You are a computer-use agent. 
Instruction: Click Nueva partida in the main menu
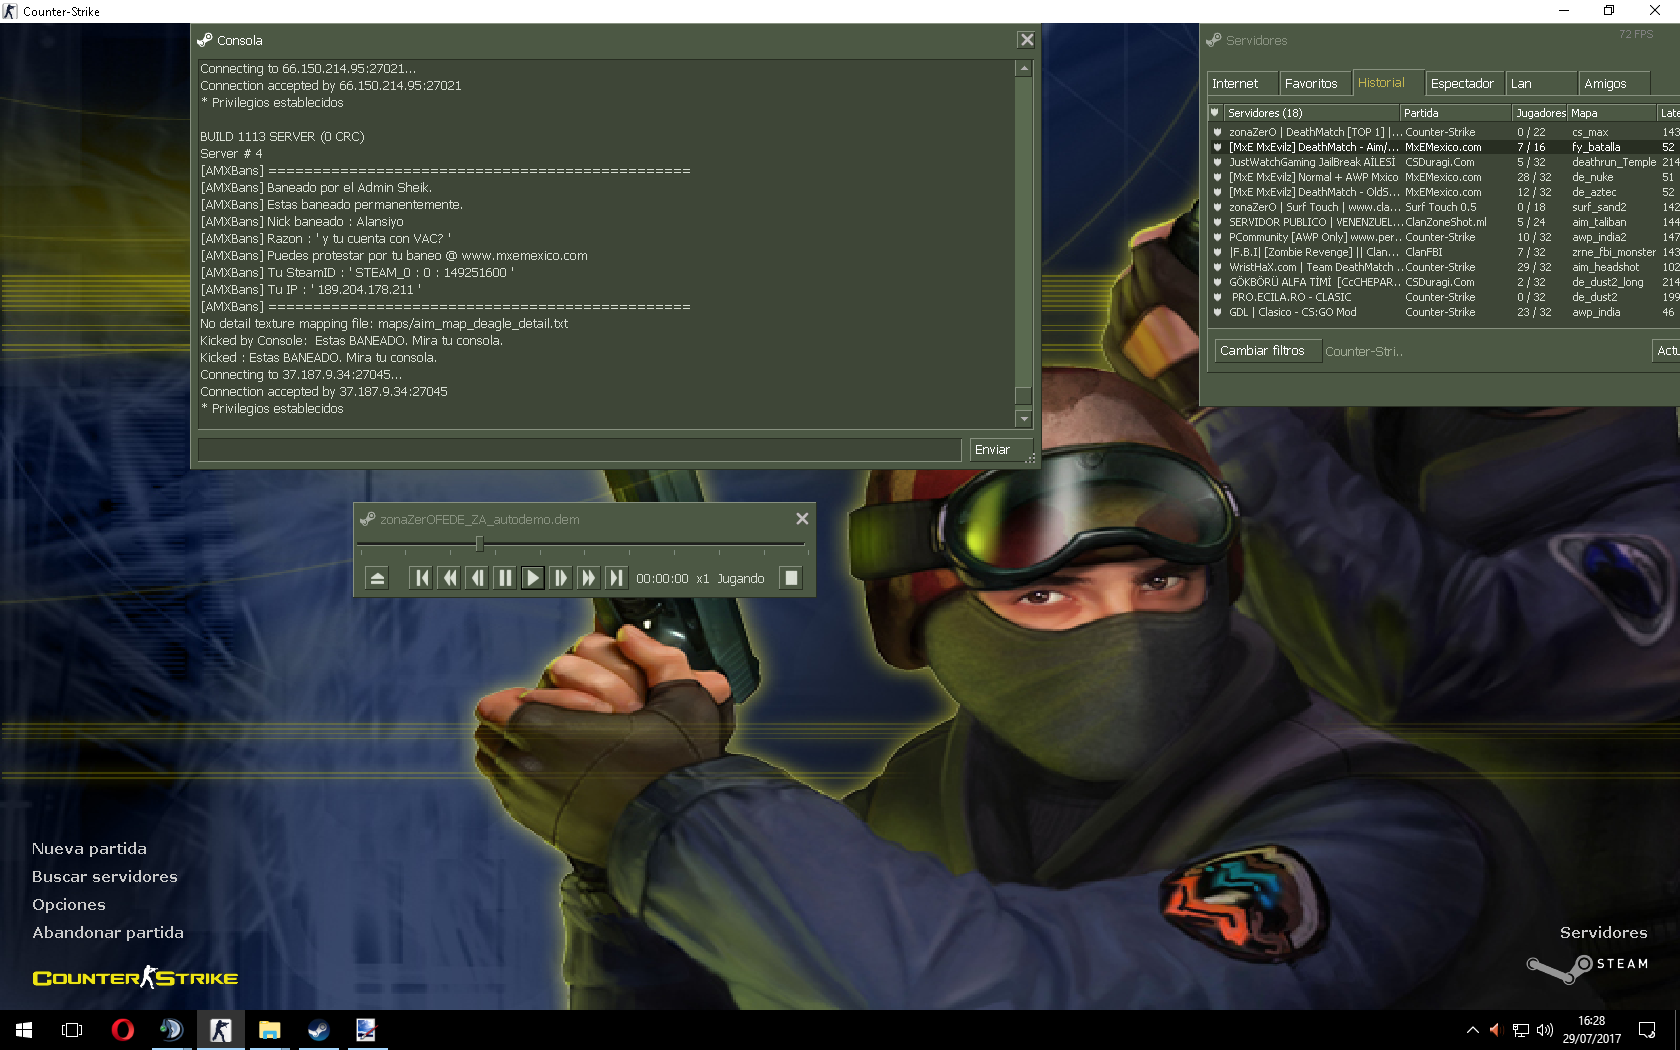point(89,849)
